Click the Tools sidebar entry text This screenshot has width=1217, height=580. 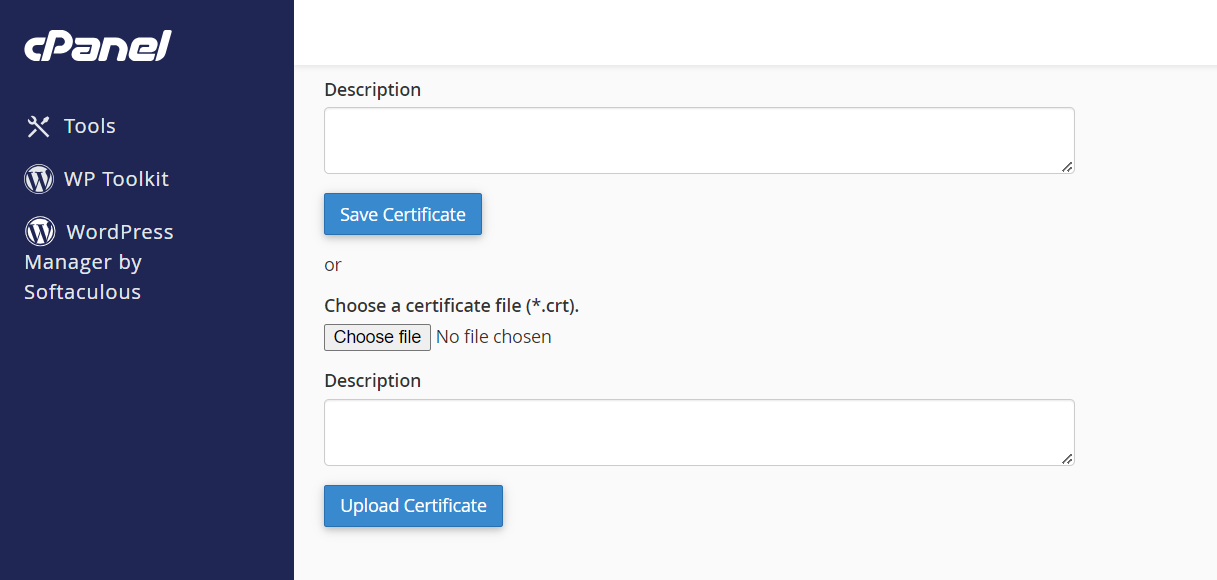pyautogui.click(x=90, y=126)
